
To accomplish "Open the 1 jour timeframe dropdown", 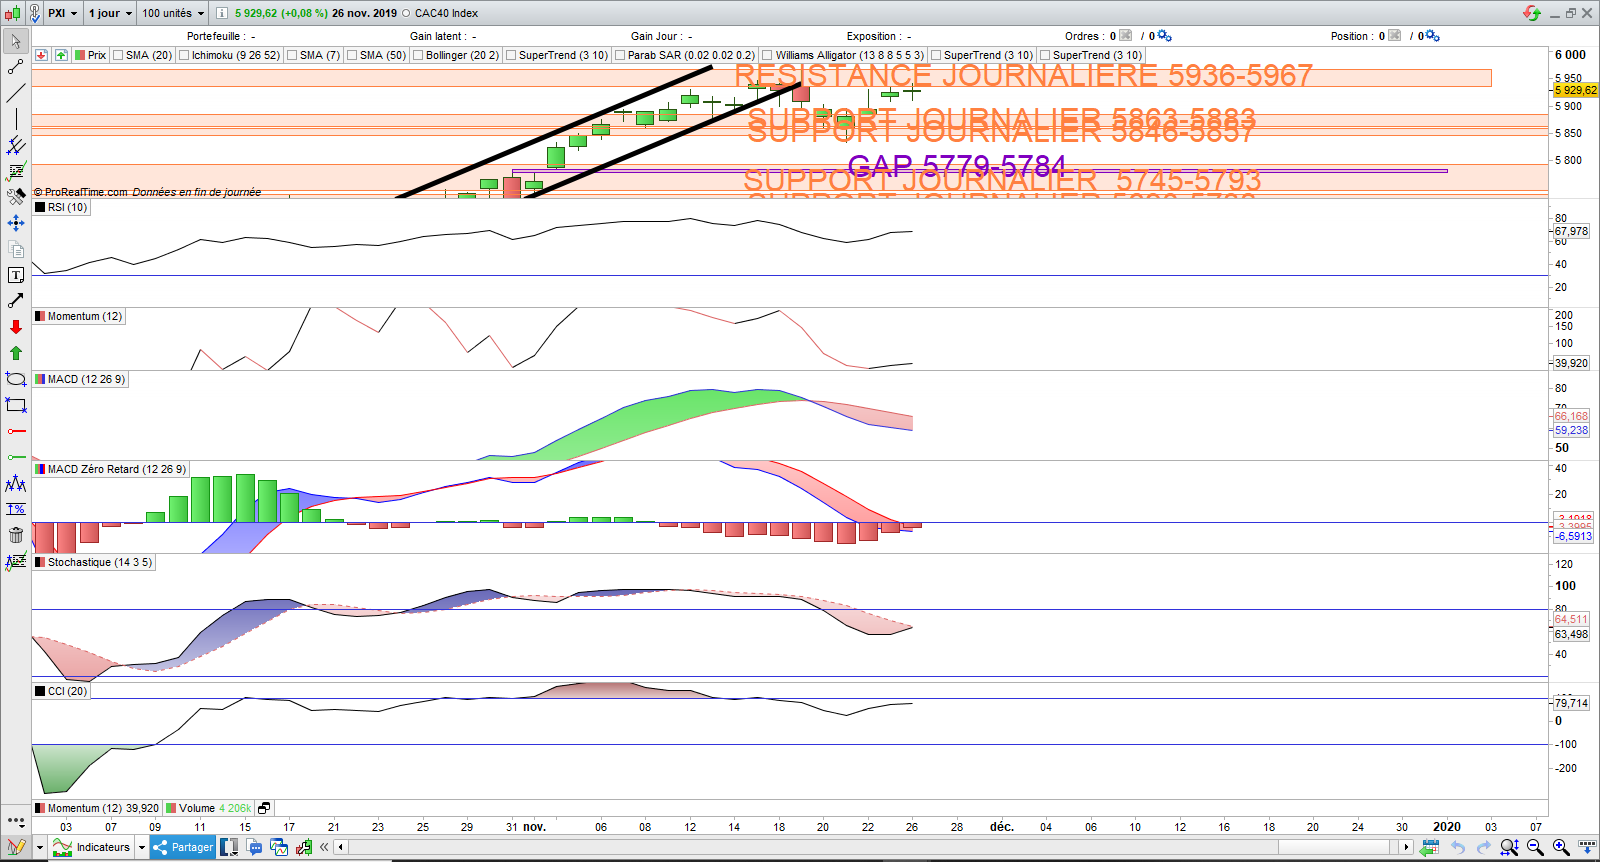I will (x=110, y=13).
